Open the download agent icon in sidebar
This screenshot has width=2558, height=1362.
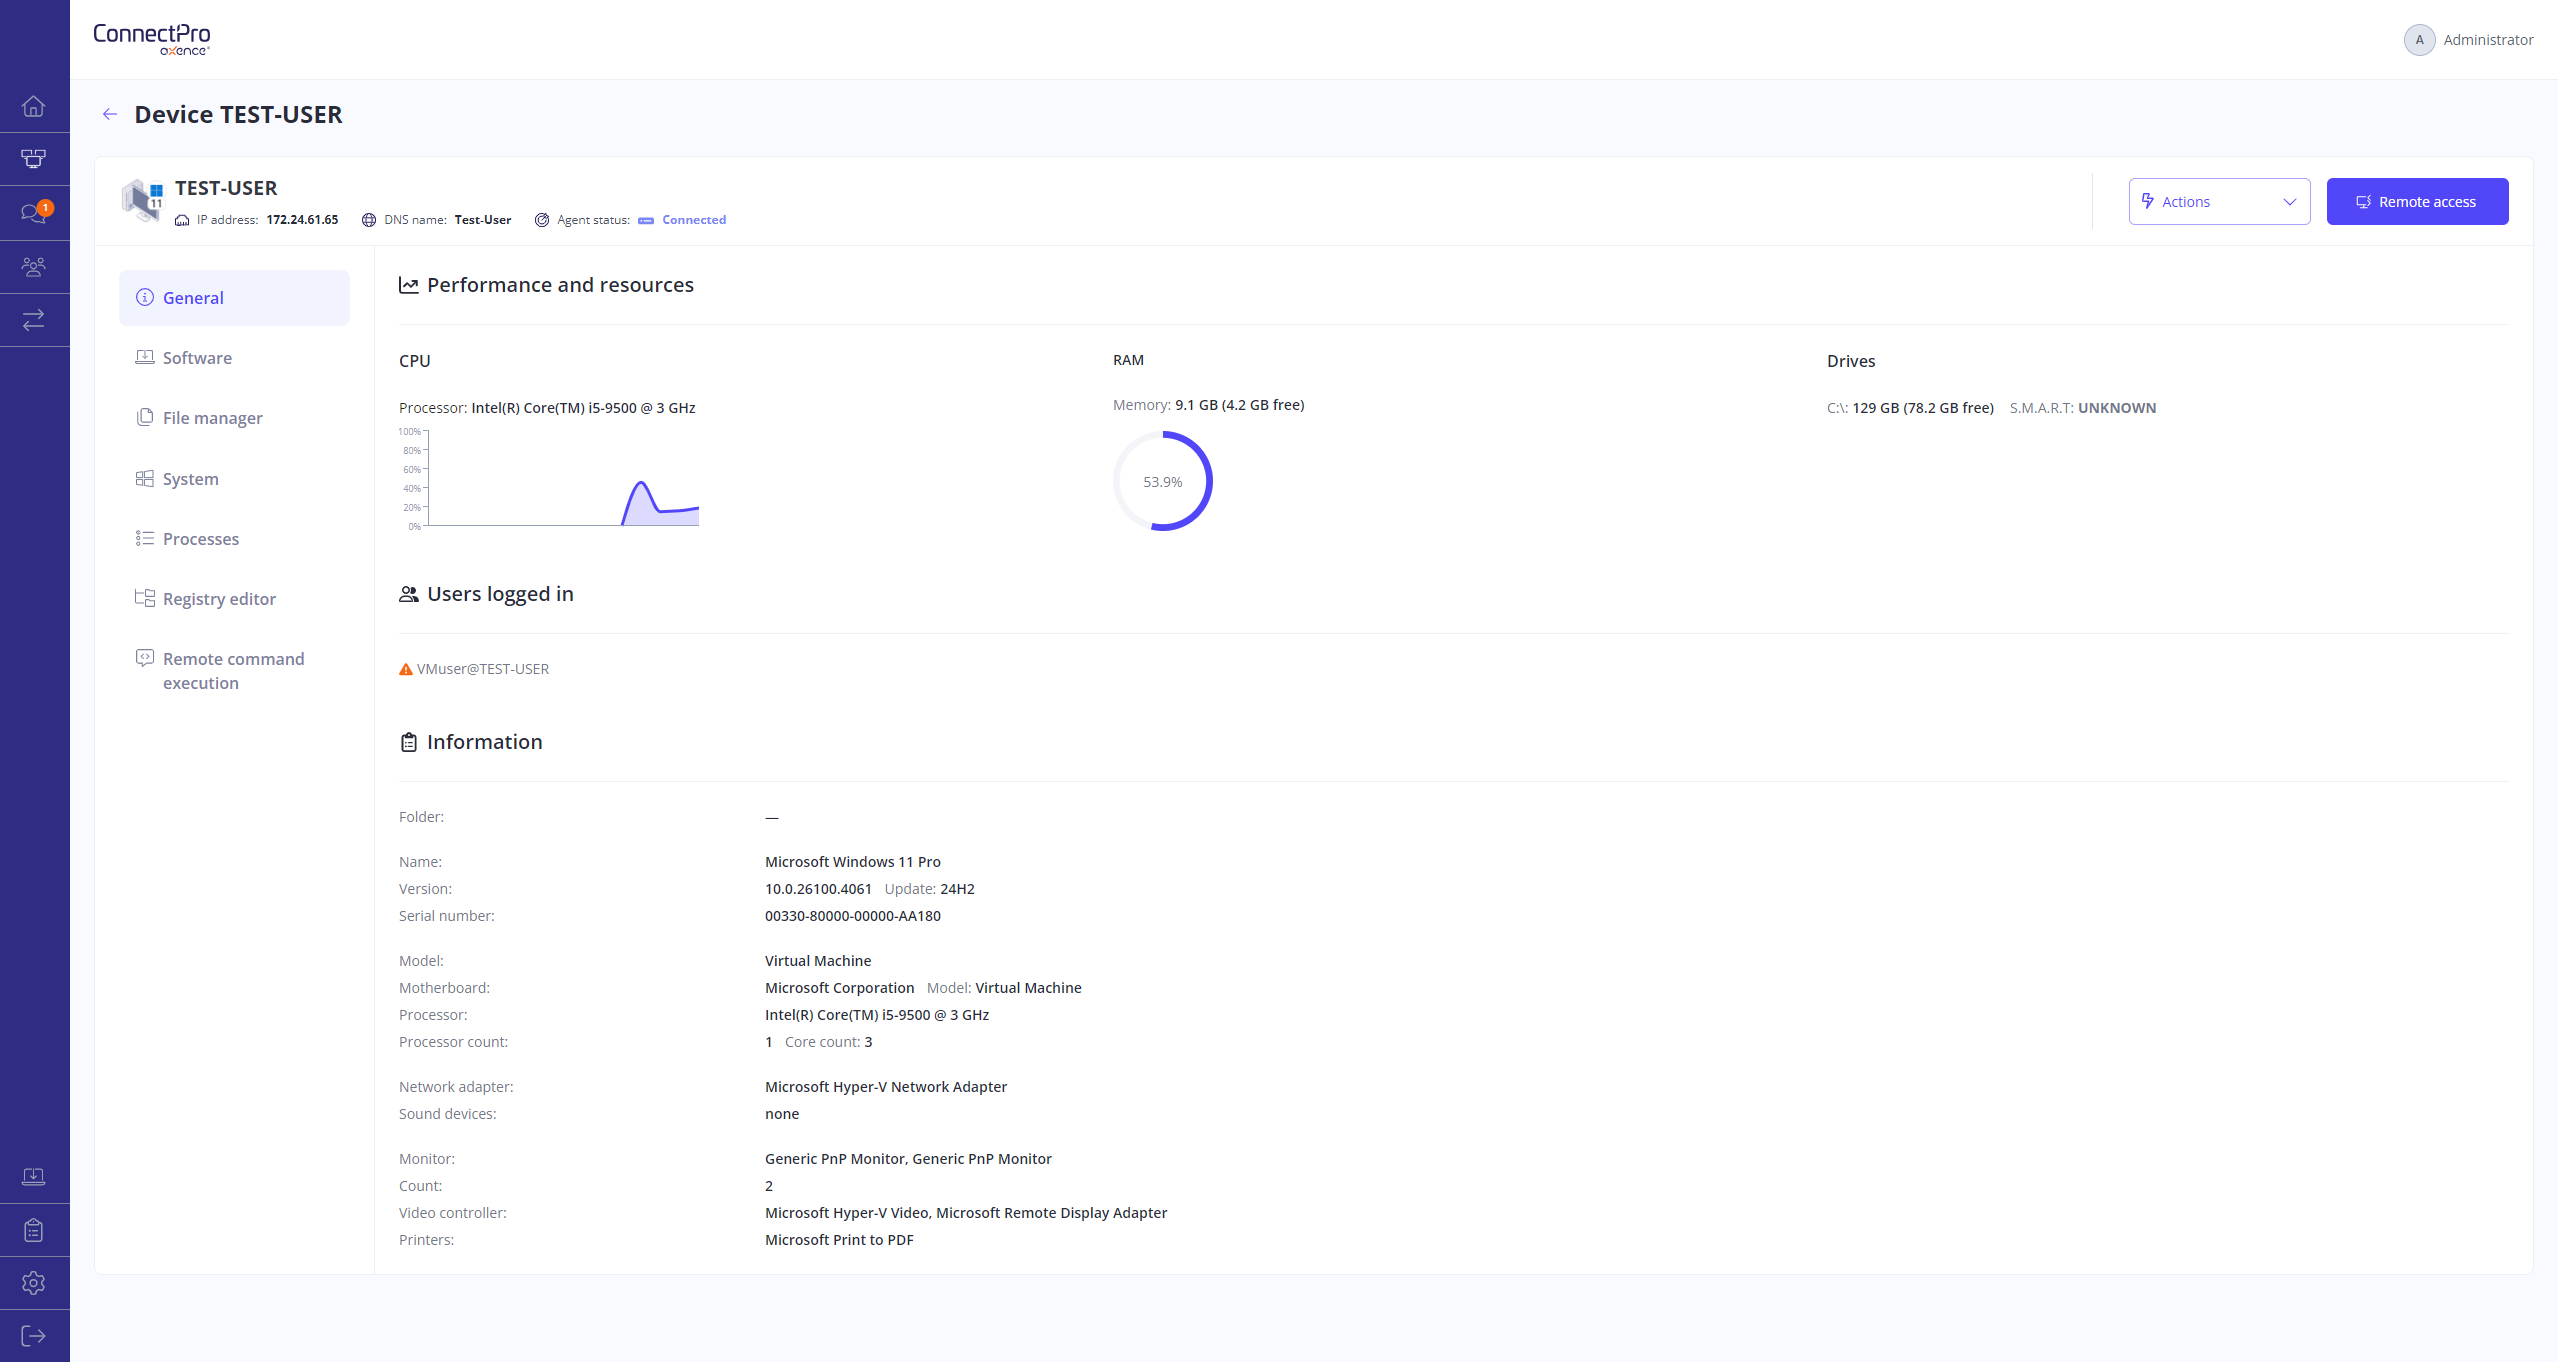(34, 1176)
